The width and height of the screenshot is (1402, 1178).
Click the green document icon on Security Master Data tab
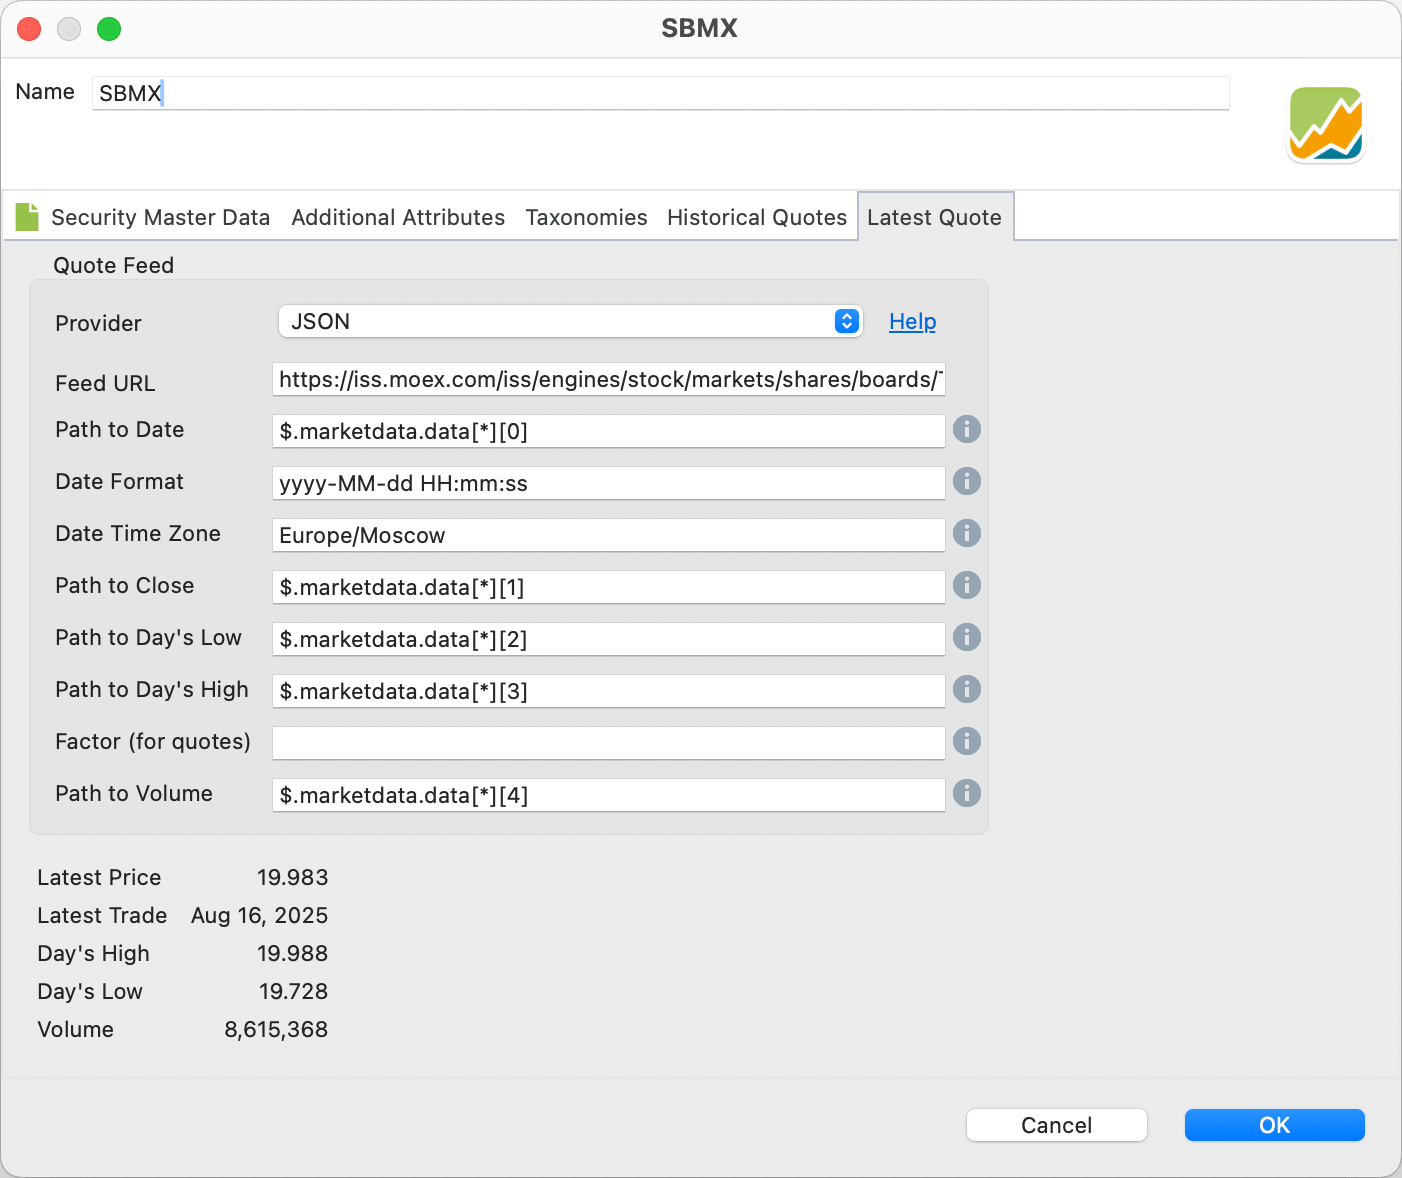tap(27, 216)
